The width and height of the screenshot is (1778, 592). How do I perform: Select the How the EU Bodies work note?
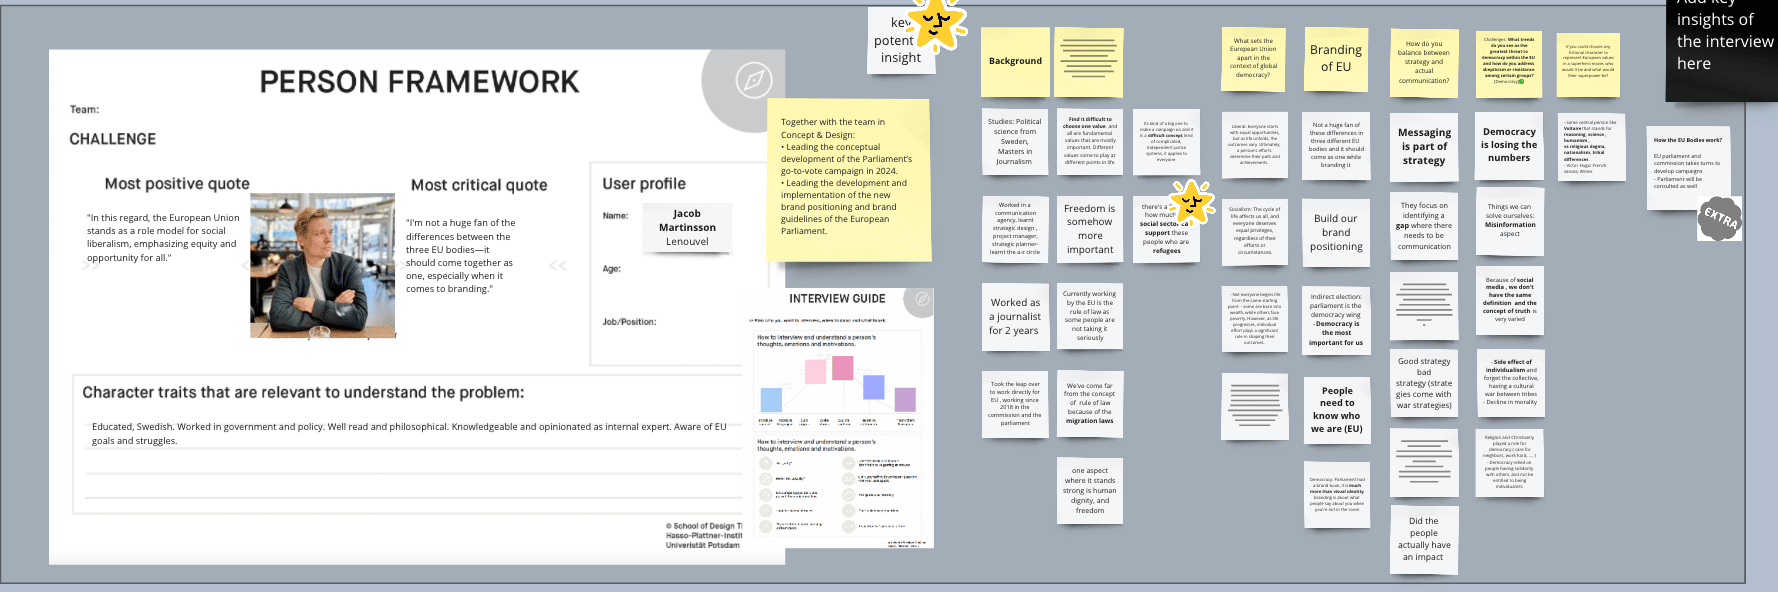coord(1688,166)
